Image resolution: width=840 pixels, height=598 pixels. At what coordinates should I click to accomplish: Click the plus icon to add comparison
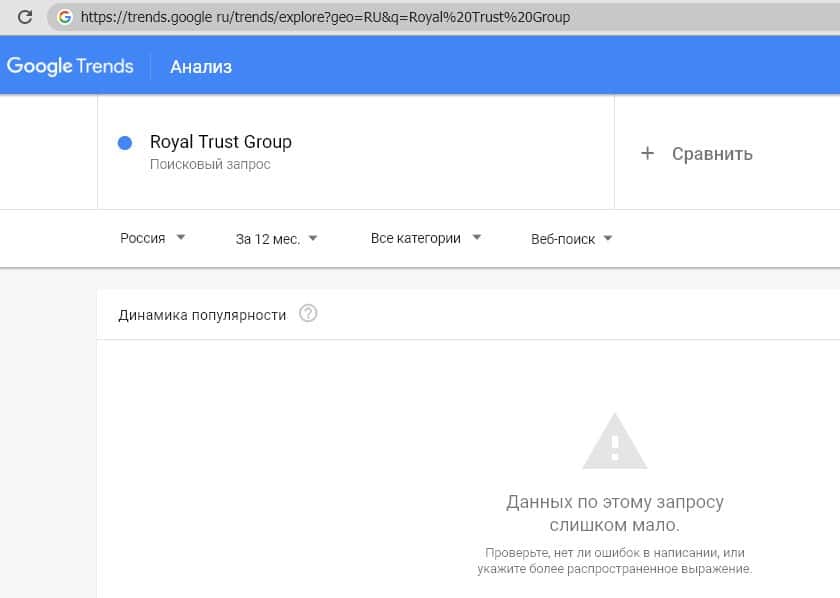click(647, 153)
